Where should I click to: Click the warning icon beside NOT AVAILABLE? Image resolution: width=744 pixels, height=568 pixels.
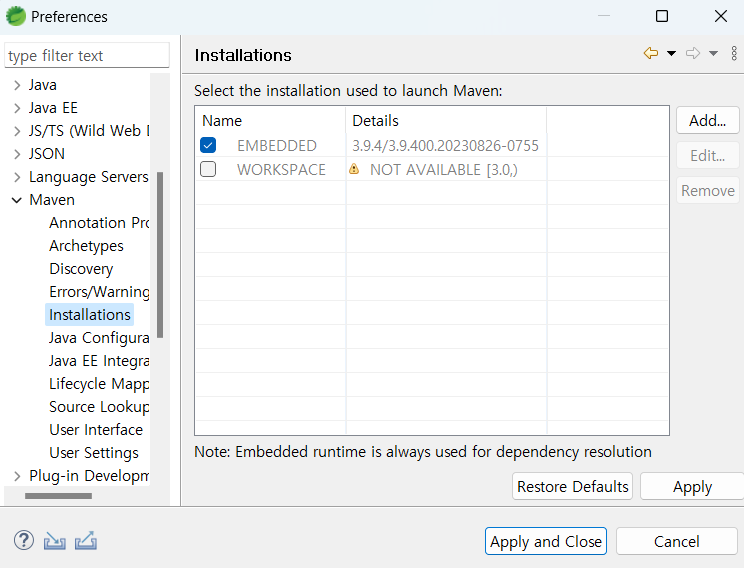click(354, 169)
